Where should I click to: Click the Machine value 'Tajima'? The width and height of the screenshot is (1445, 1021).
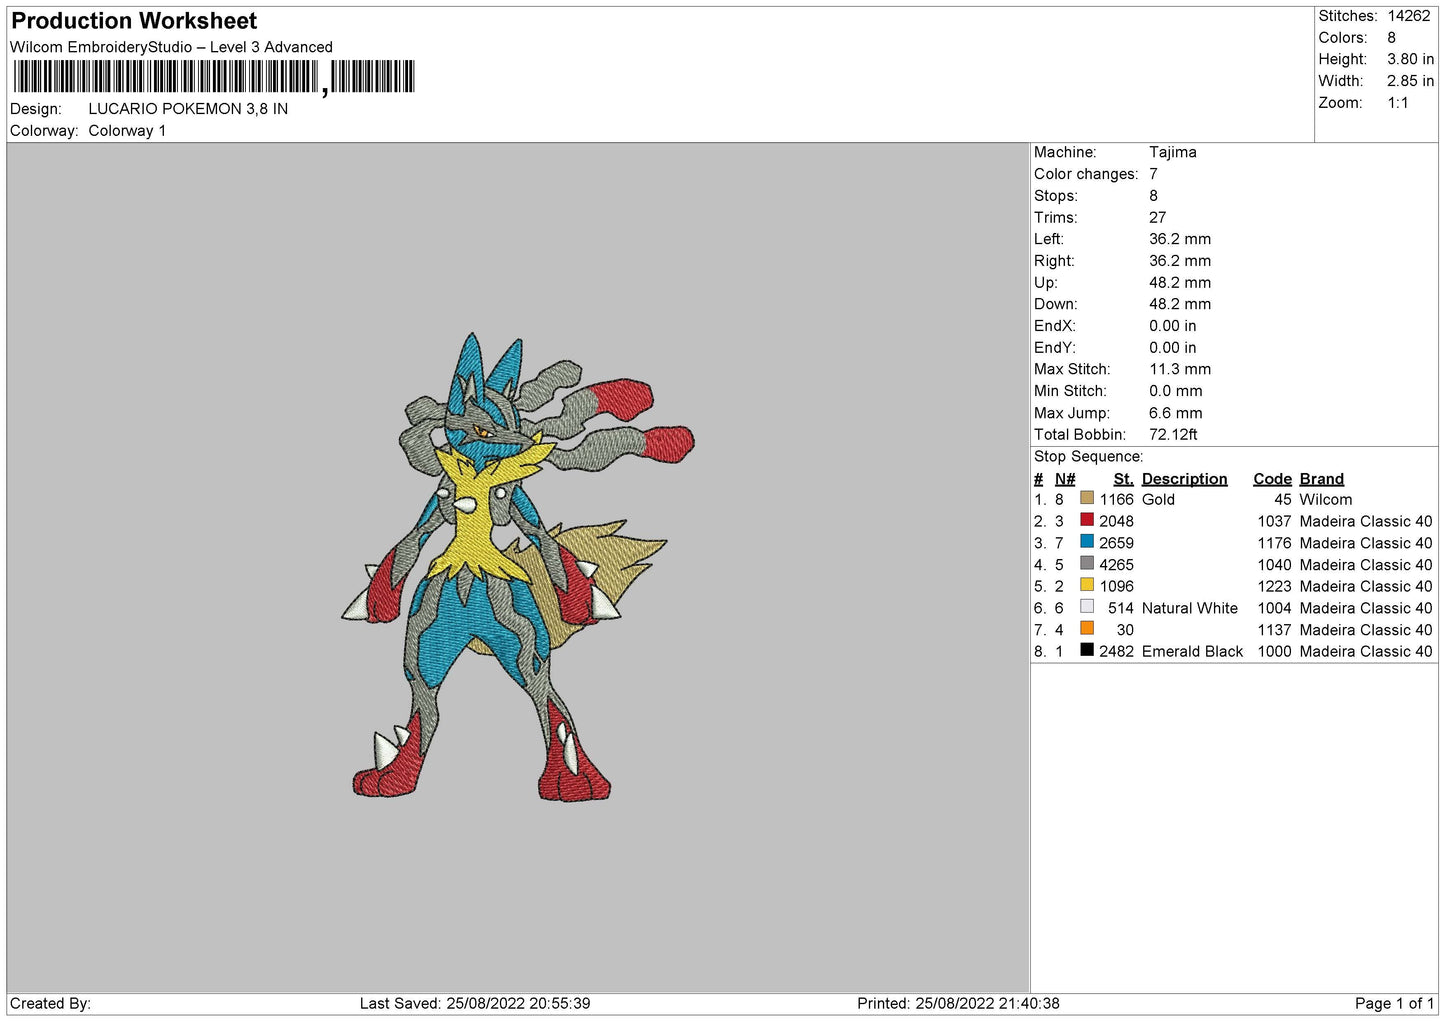pos(1172,152)
